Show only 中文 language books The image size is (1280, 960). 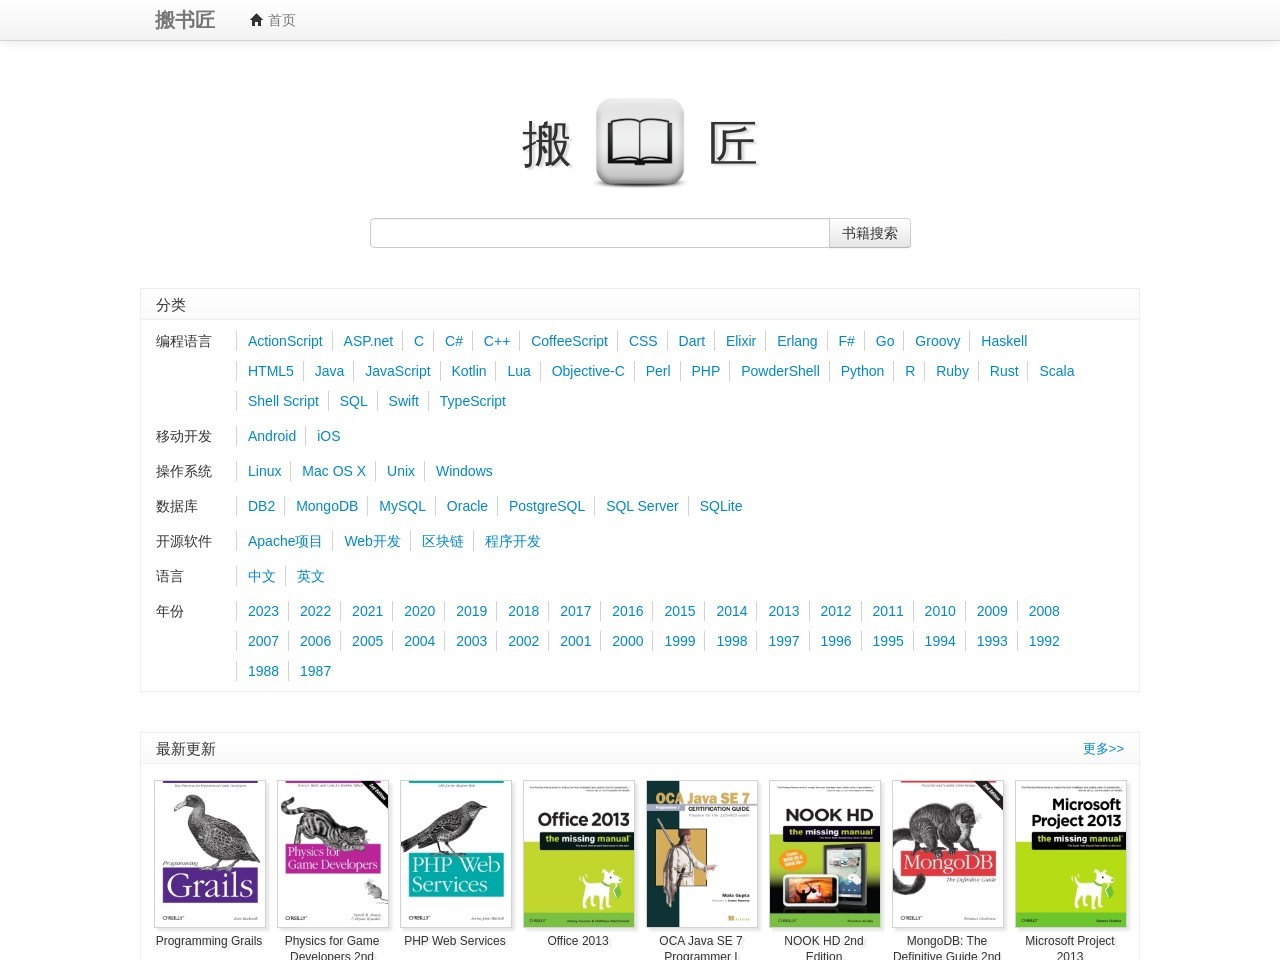coord(262,576)
